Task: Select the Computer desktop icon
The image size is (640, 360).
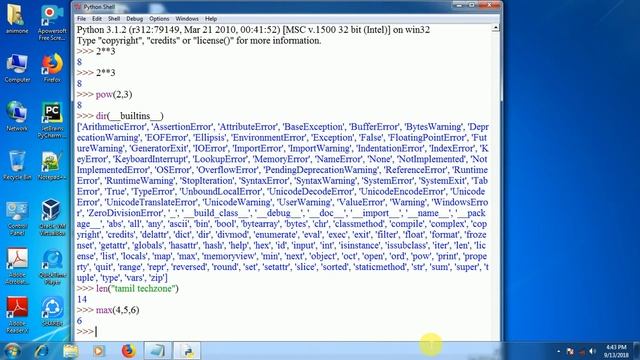Action: pyautogui.click(x=17, y=68)
